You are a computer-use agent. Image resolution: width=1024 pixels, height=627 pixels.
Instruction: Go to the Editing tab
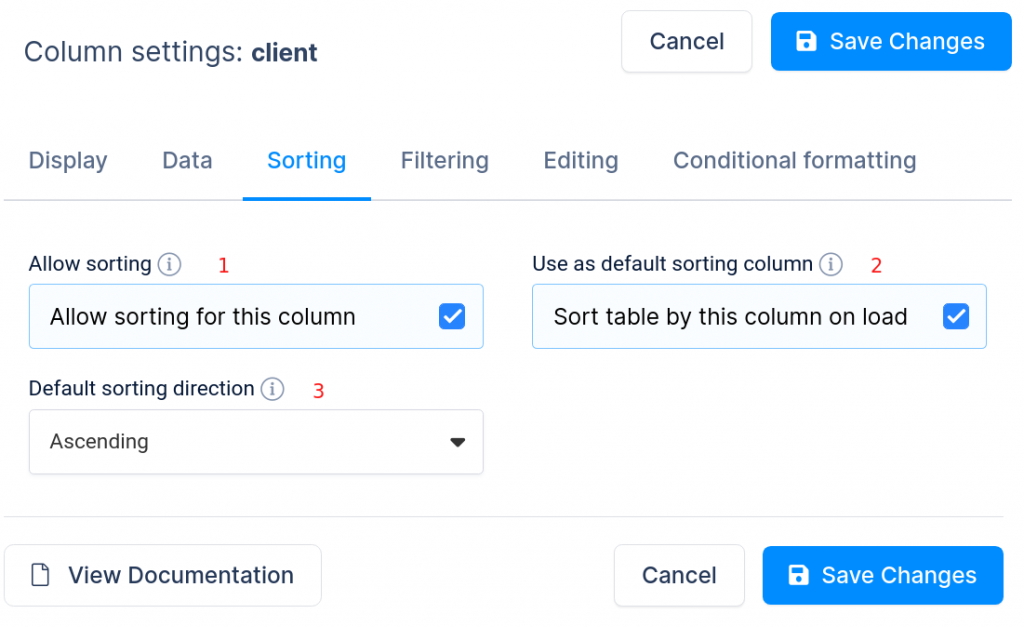coord(580,160)
